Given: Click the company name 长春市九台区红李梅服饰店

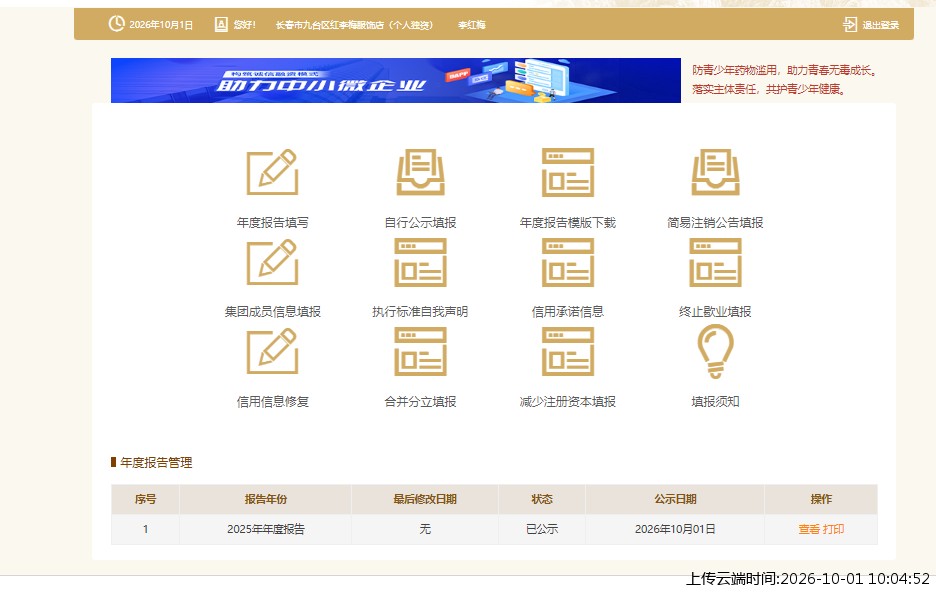Looking at the screenshot, I should click(330, 25).
